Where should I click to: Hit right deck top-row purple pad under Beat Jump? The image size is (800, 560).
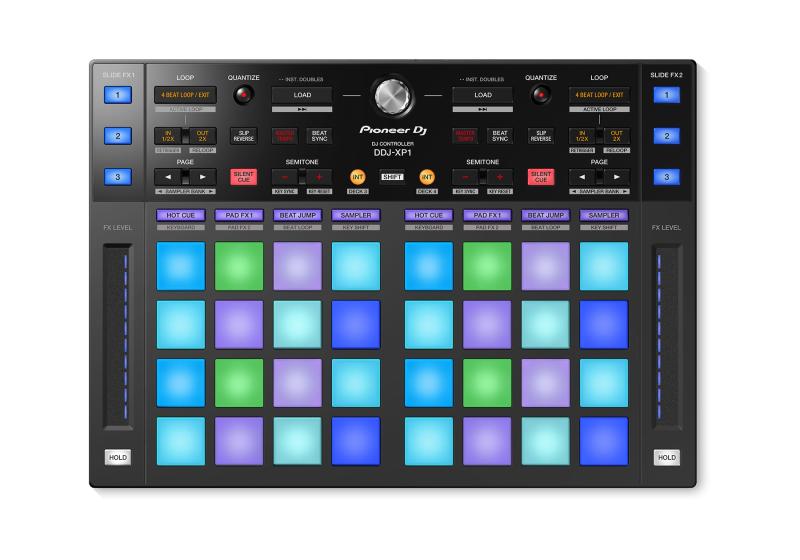click(x=545, y=266)
